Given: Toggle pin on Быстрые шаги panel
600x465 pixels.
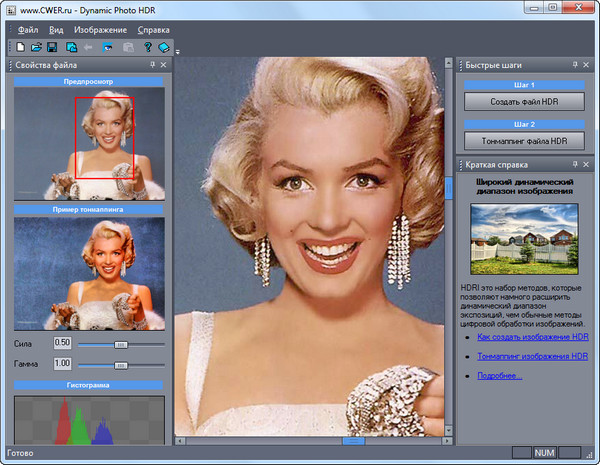Looking at the screenshot, I should pyautogui.click(x=573, y=65).
